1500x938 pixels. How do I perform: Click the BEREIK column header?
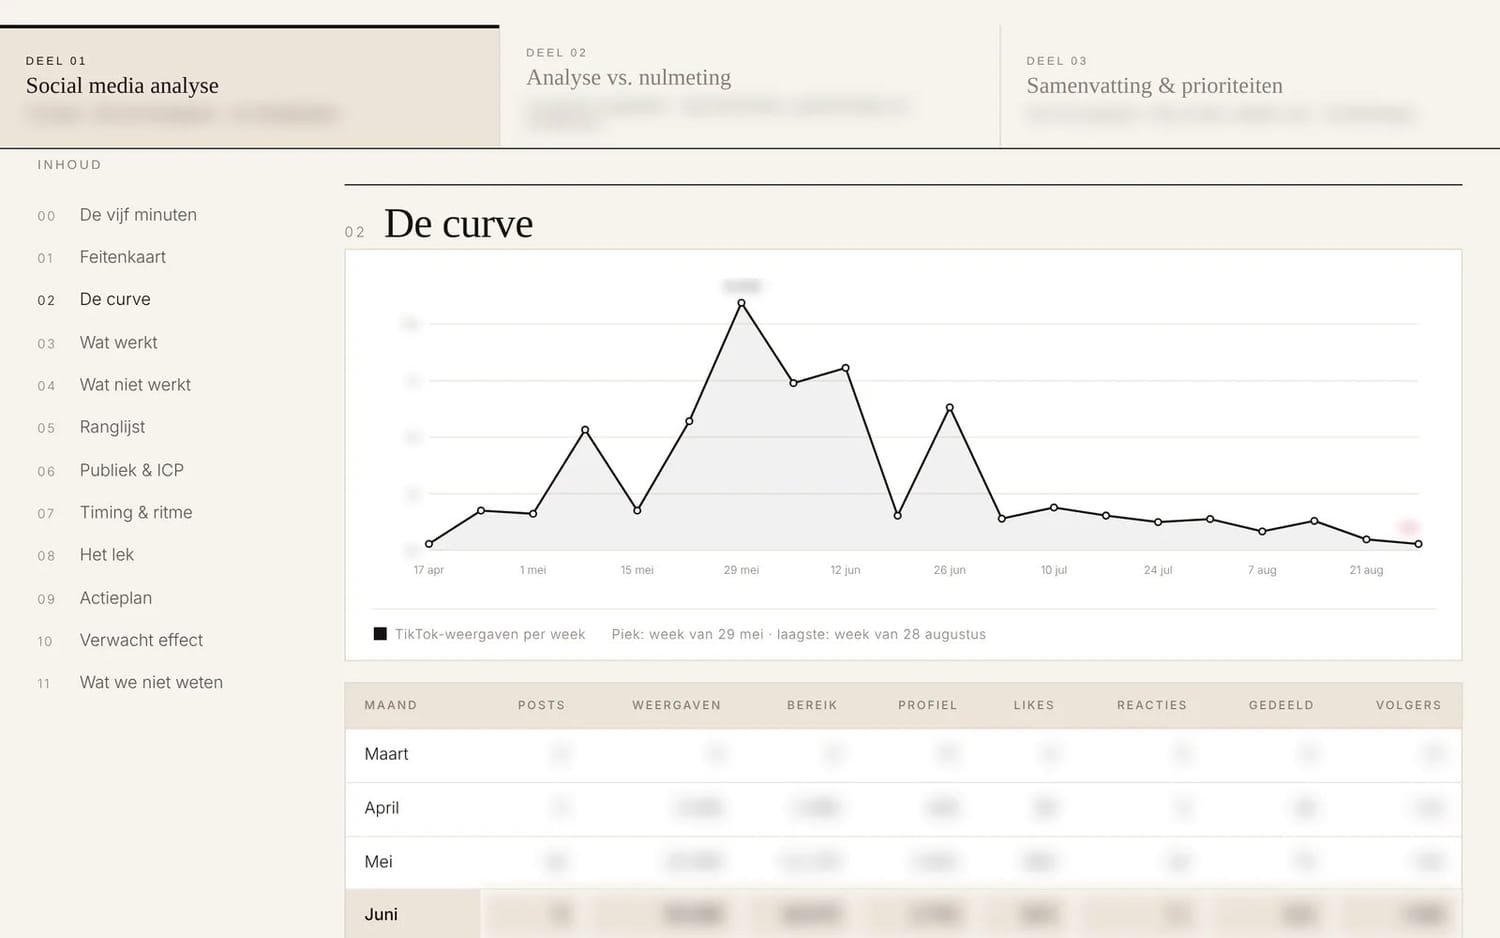(812, 705)
